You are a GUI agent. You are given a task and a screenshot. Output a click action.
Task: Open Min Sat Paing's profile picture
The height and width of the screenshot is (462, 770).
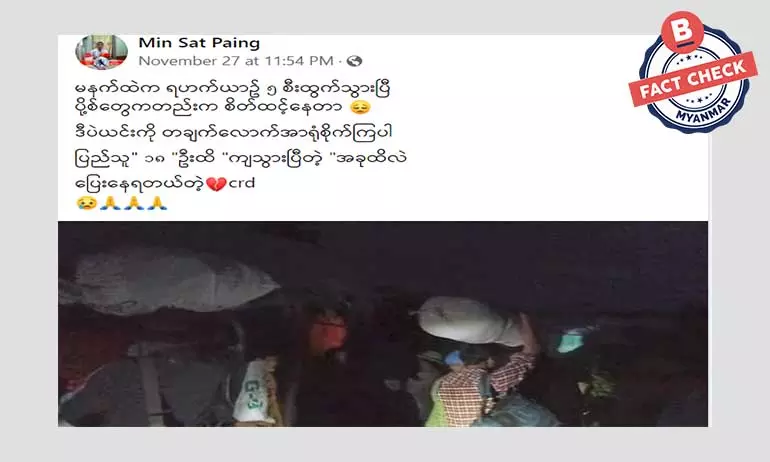point(102,52)
